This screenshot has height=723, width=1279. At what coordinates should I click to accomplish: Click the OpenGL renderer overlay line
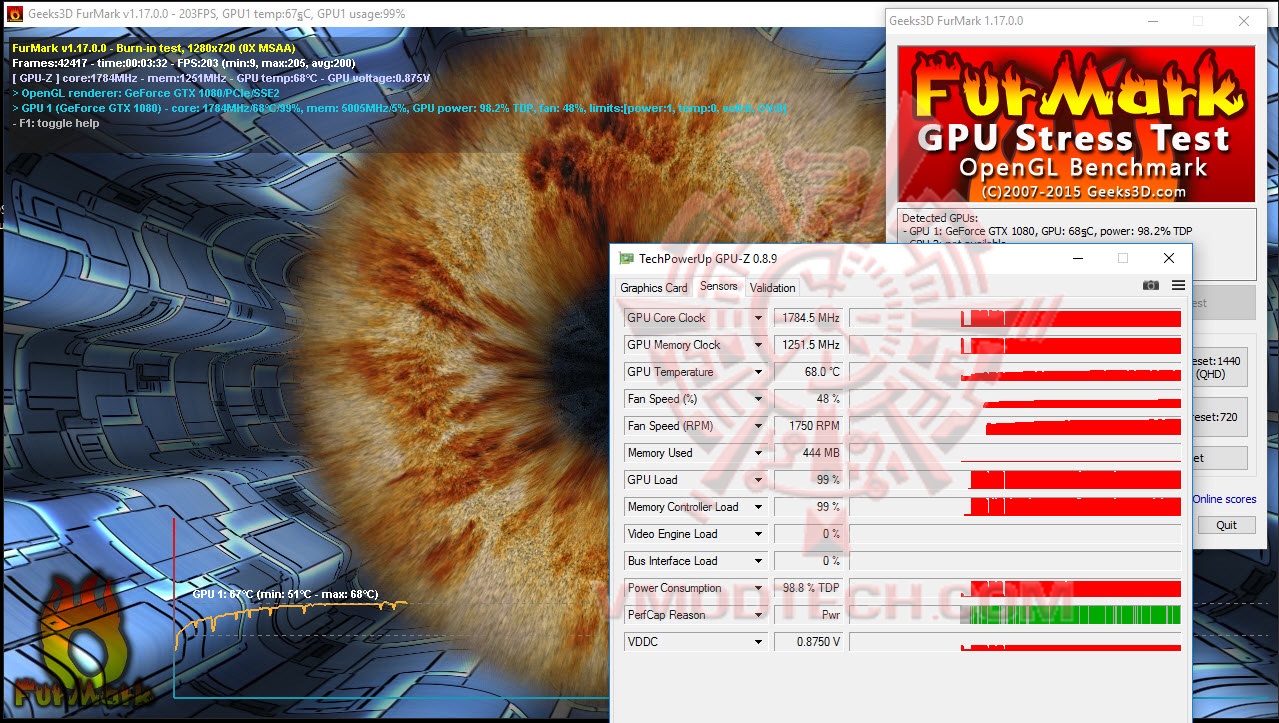pos(146,93)
